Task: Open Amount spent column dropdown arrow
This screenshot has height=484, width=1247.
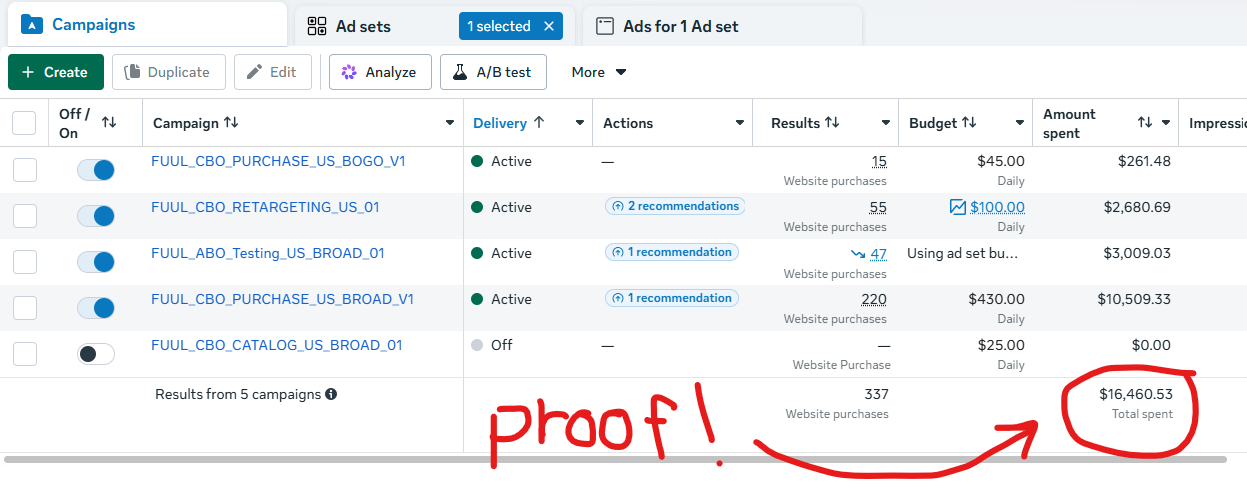Action: pos(1166,123)
